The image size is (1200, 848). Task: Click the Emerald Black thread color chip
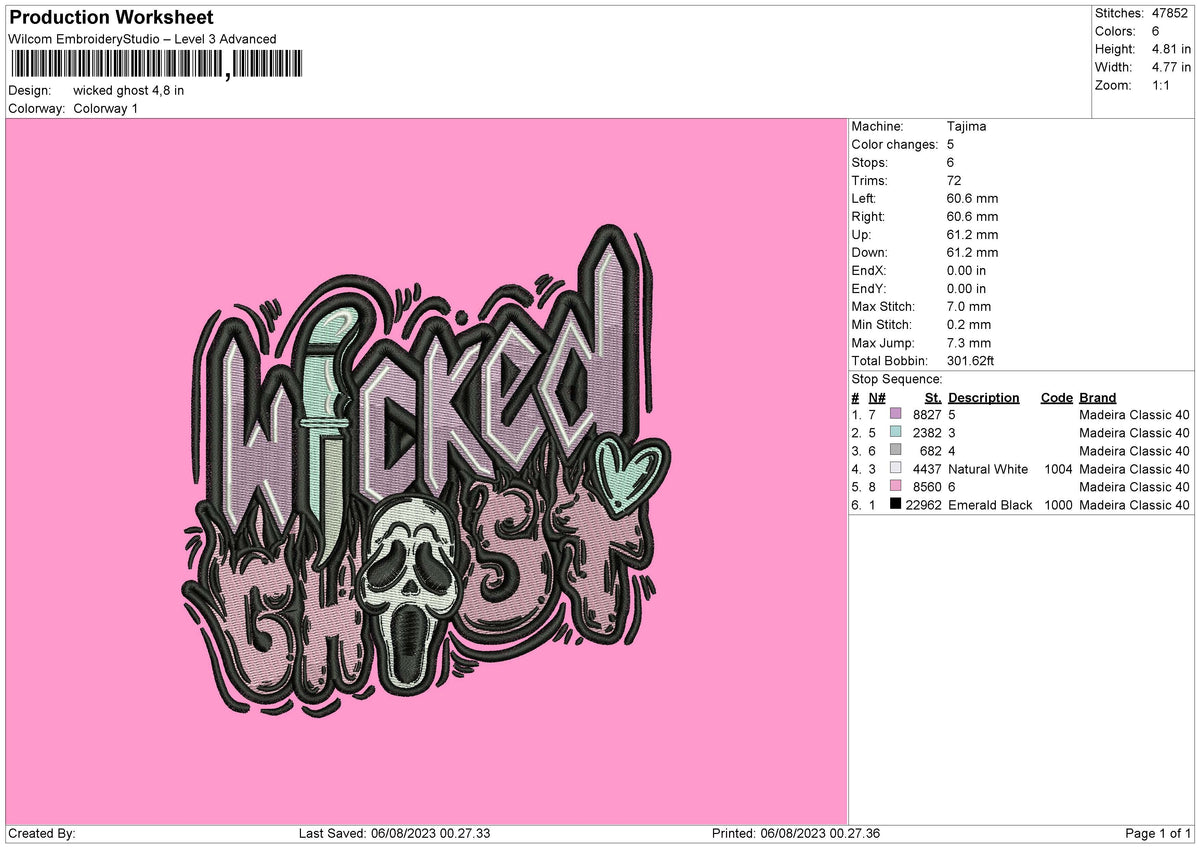tap(895, 505)
